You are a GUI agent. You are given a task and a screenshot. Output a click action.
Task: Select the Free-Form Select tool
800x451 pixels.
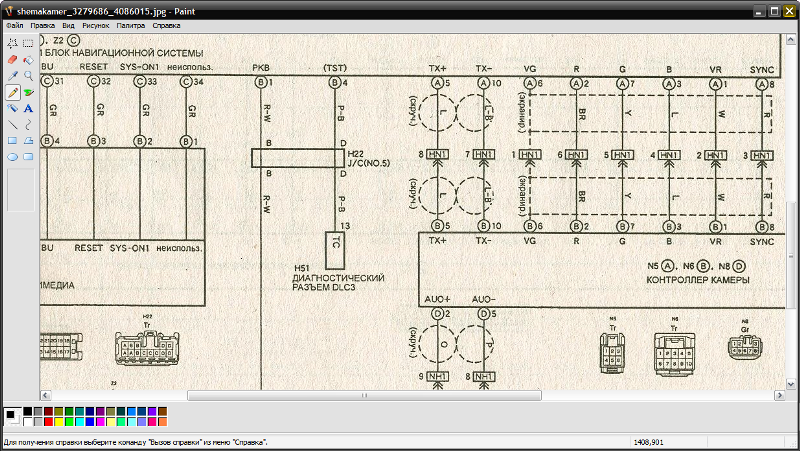pos(13,43)
